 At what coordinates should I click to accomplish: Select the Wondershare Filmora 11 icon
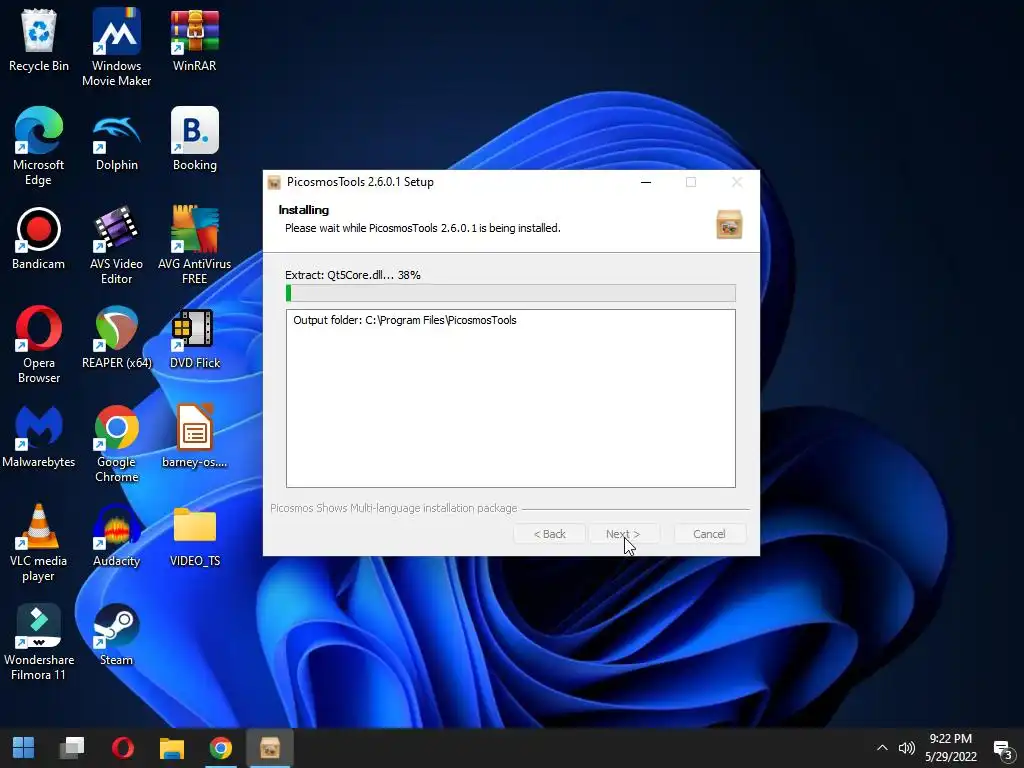tap(39, 642)
